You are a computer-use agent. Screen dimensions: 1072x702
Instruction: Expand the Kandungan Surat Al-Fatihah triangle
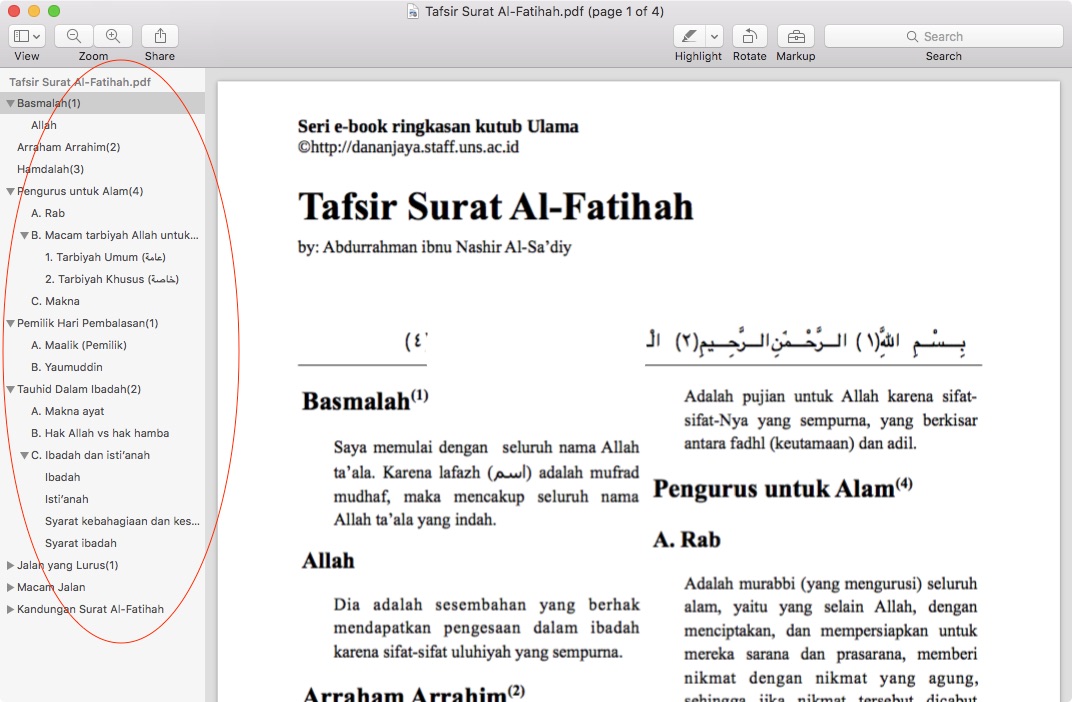[x=10, y=609]
